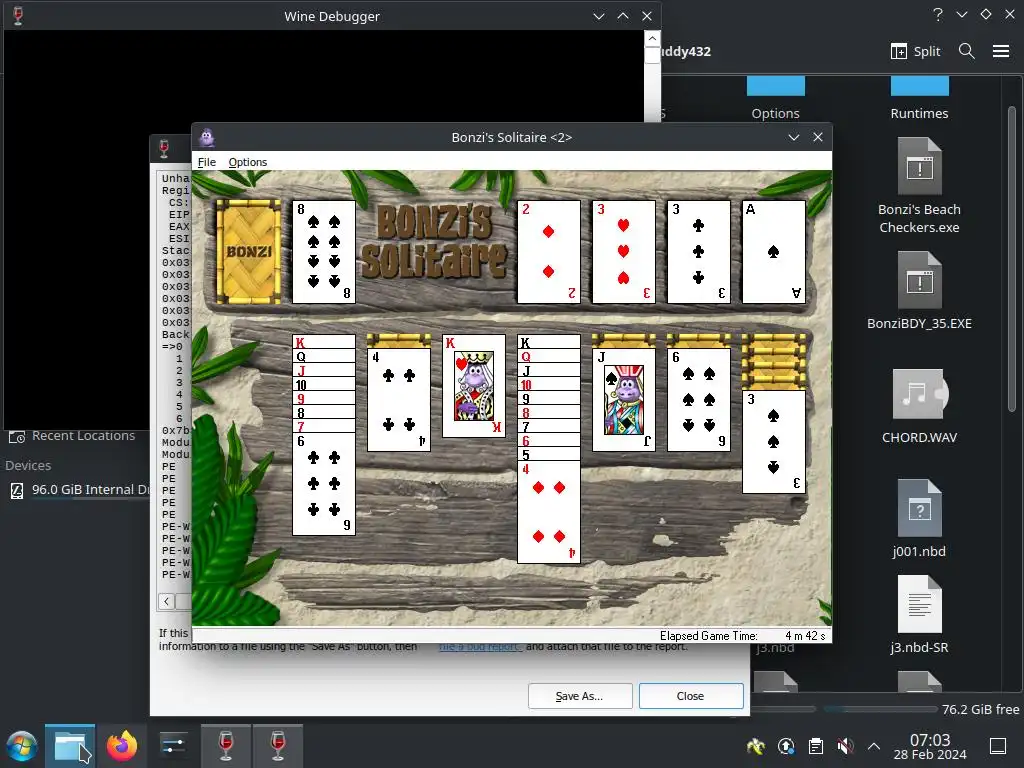Select 96.0 GiB Internal Drive device
Viewport: 1024px width, 768px height.
78,490
